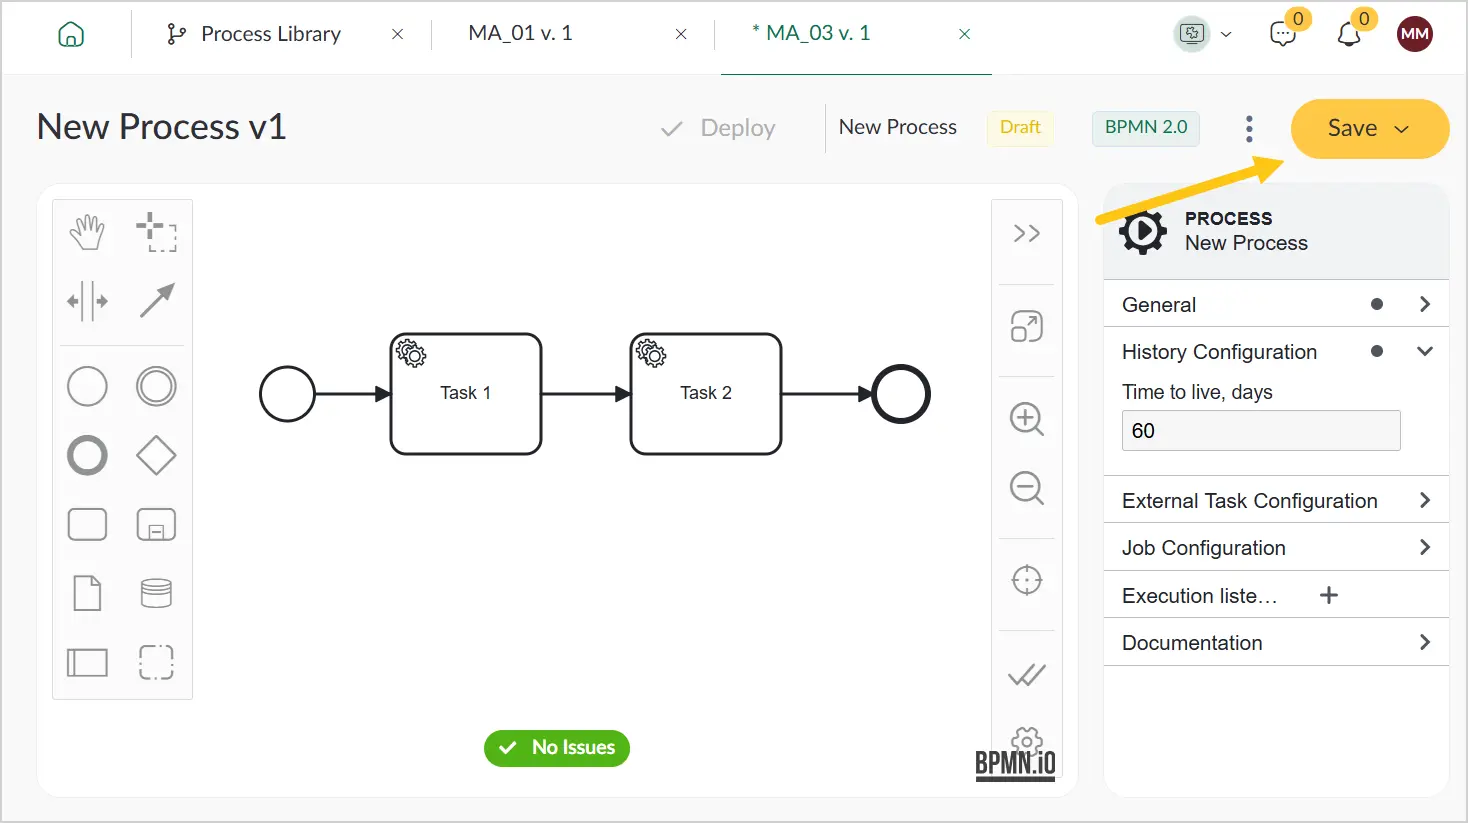Select Task 2 on the canvas
1468x823 pixels.
pyautogui.click(x=706, y=394)
